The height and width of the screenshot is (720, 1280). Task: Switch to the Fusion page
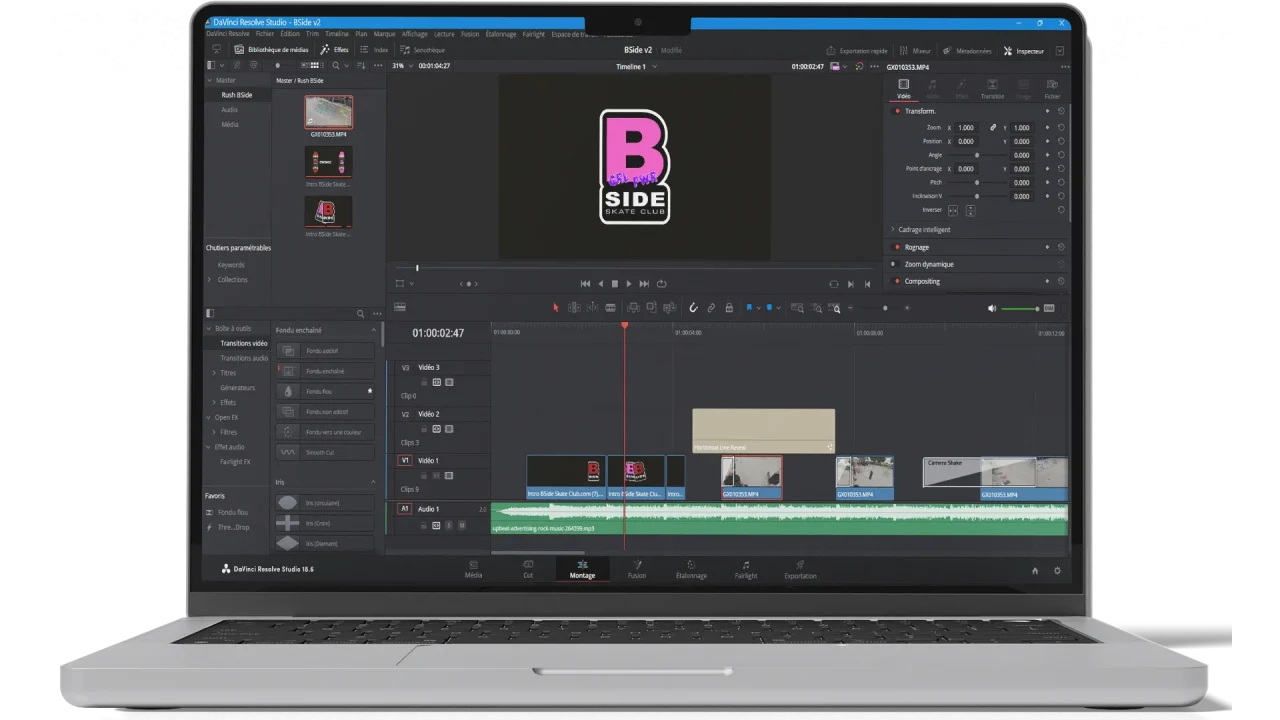coord(637,570)
